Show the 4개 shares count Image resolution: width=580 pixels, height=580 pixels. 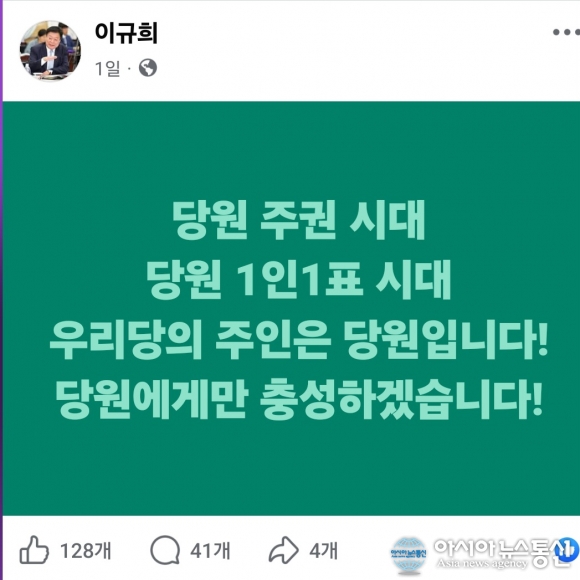[x=323, y=550]
